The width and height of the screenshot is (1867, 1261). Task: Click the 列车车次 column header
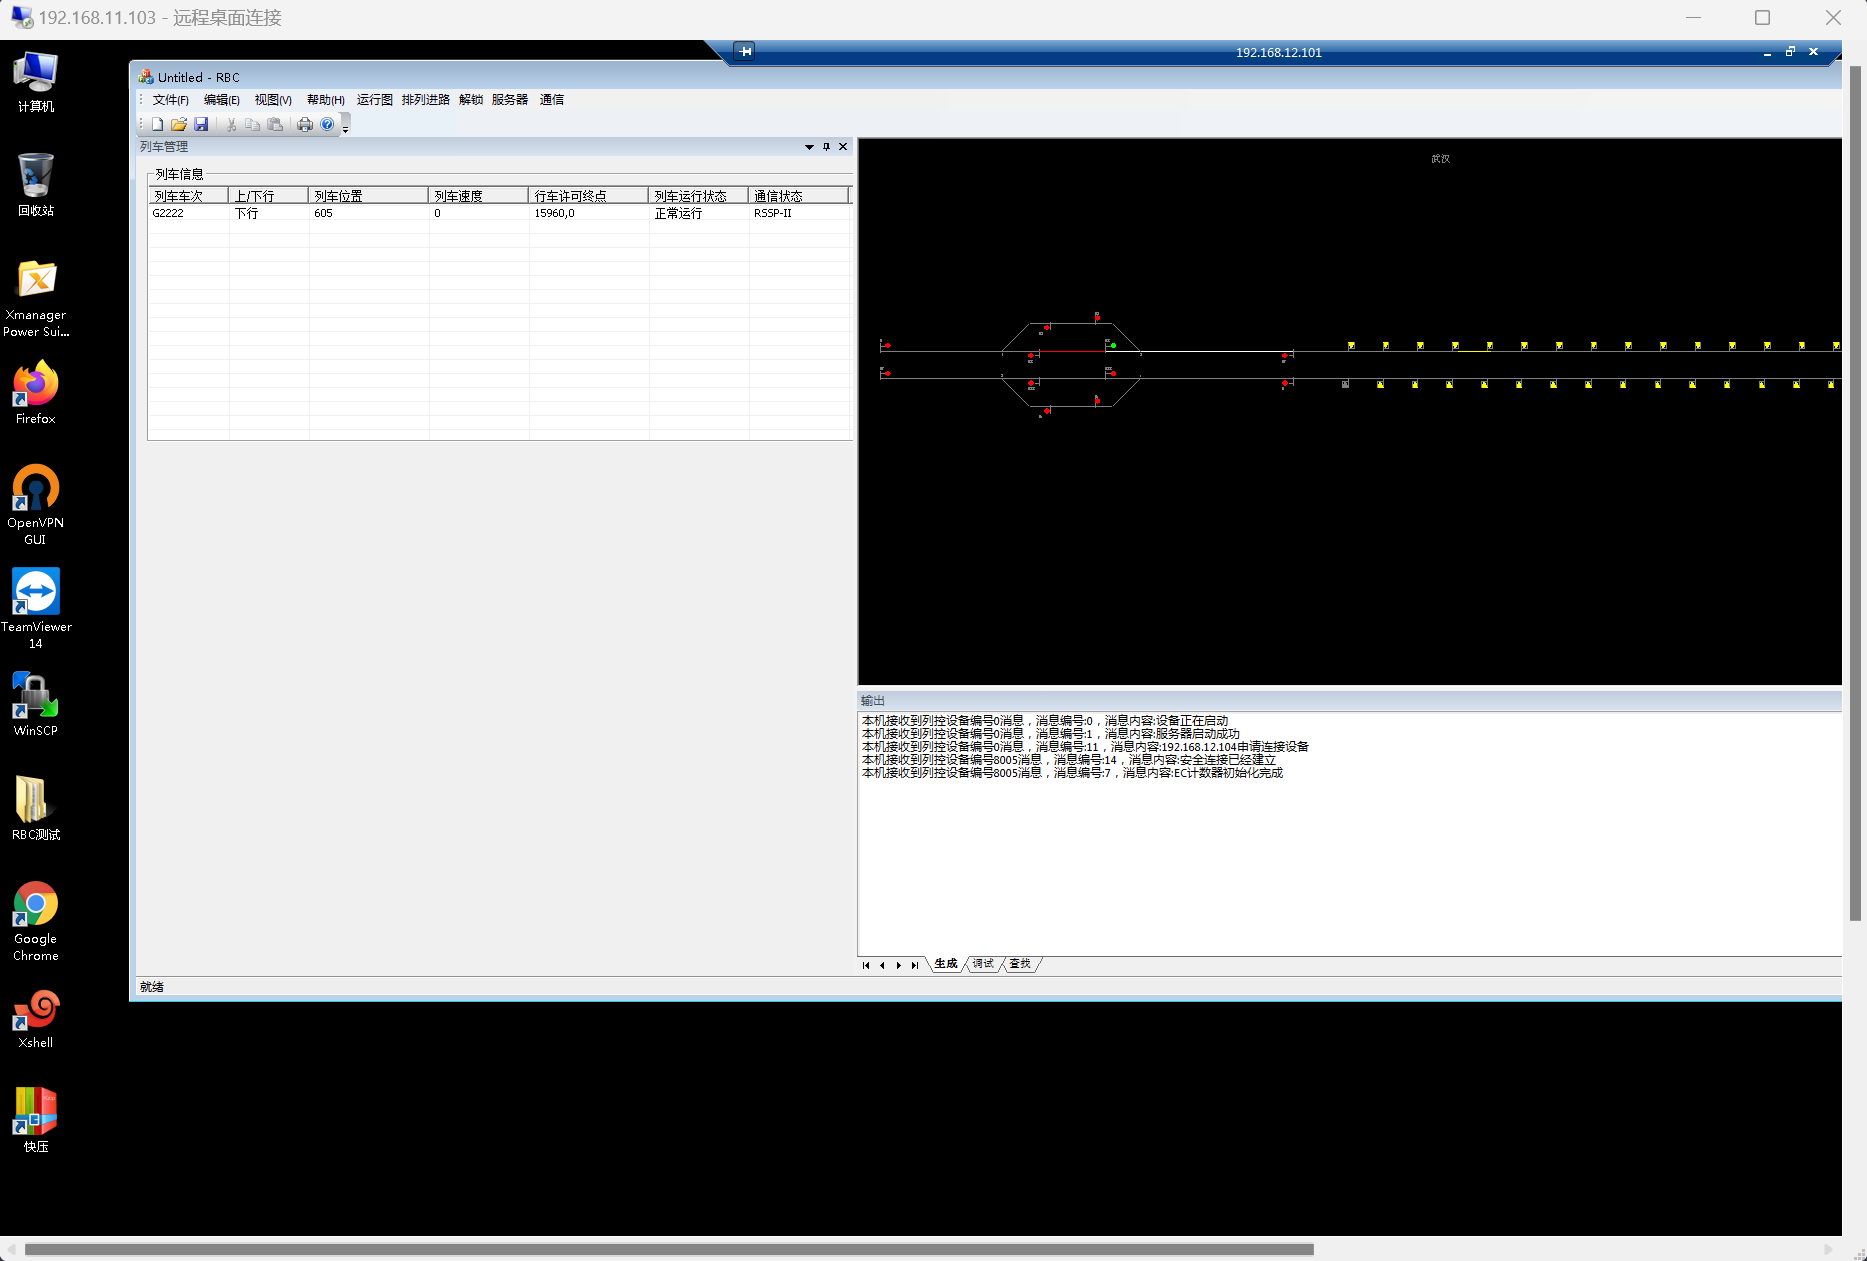click(x=189, y=196)
